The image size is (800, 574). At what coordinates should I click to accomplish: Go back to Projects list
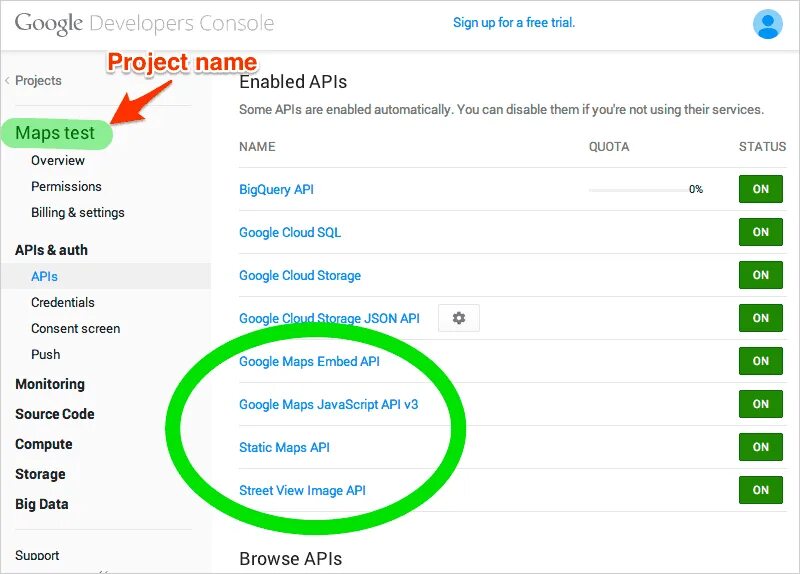pos(38,80)
